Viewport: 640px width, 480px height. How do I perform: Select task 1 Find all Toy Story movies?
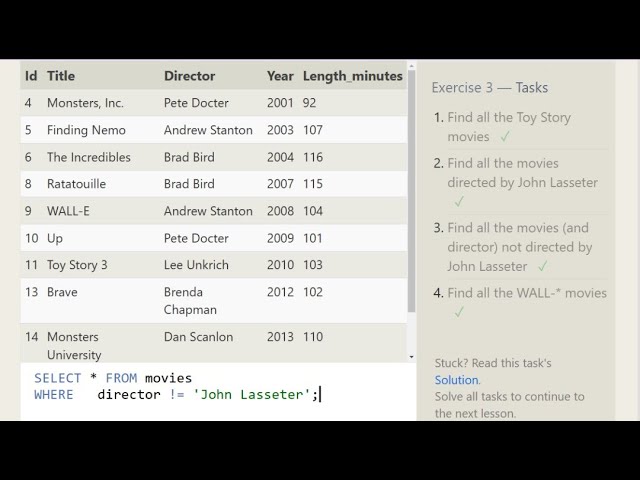[x=509, y=127]
